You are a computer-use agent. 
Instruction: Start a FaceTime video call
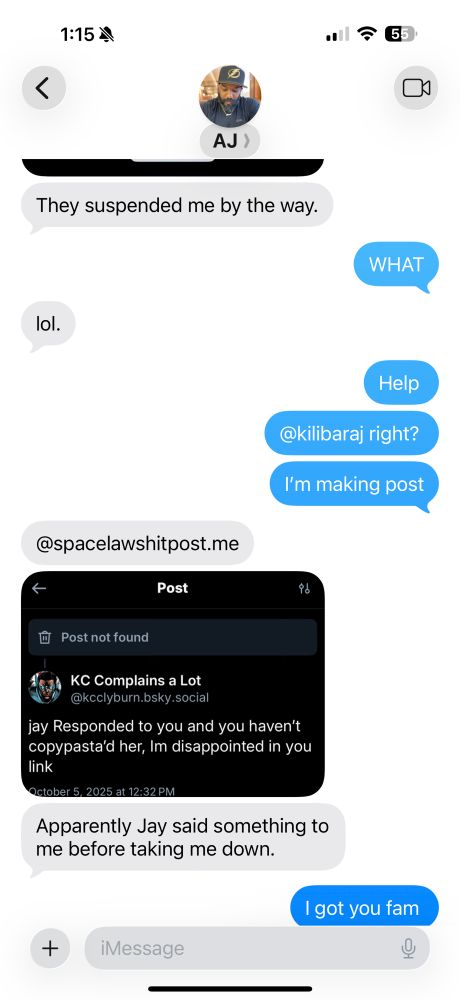click(x=416, y=88)
